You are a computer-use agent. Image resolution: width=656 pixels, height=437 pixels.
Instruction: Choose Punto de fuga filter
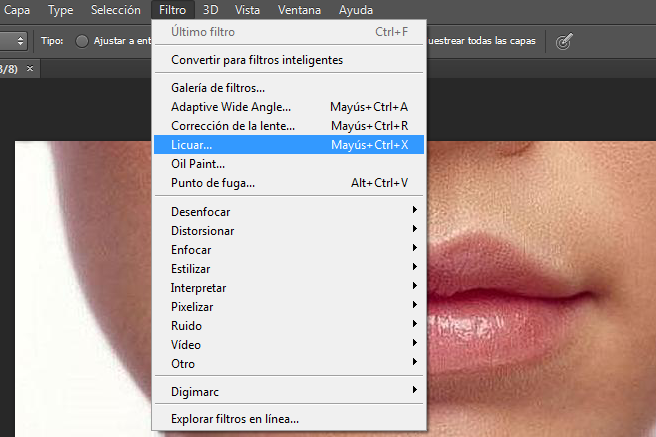[213, 183]
